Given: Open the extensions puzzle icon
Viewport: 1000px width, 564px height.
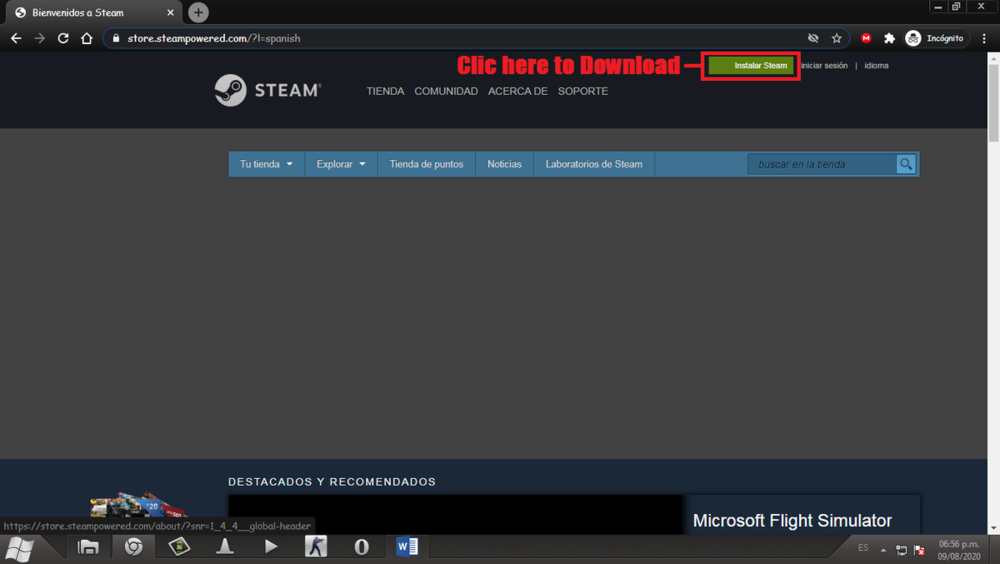Looking at the screenshot, I should point(889,38).
